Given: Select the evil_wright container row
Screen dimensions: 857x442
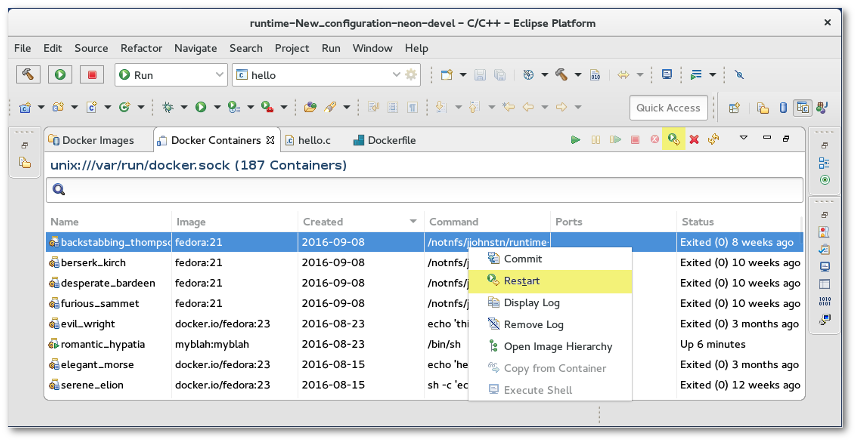Looking at the screenshot, I should click(424, 324).
